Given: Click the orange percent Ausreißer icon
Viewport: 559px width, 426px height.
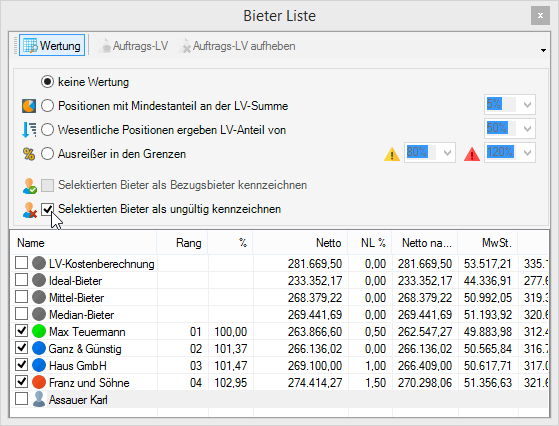Looking at the screenshot, I should [29, 154].
